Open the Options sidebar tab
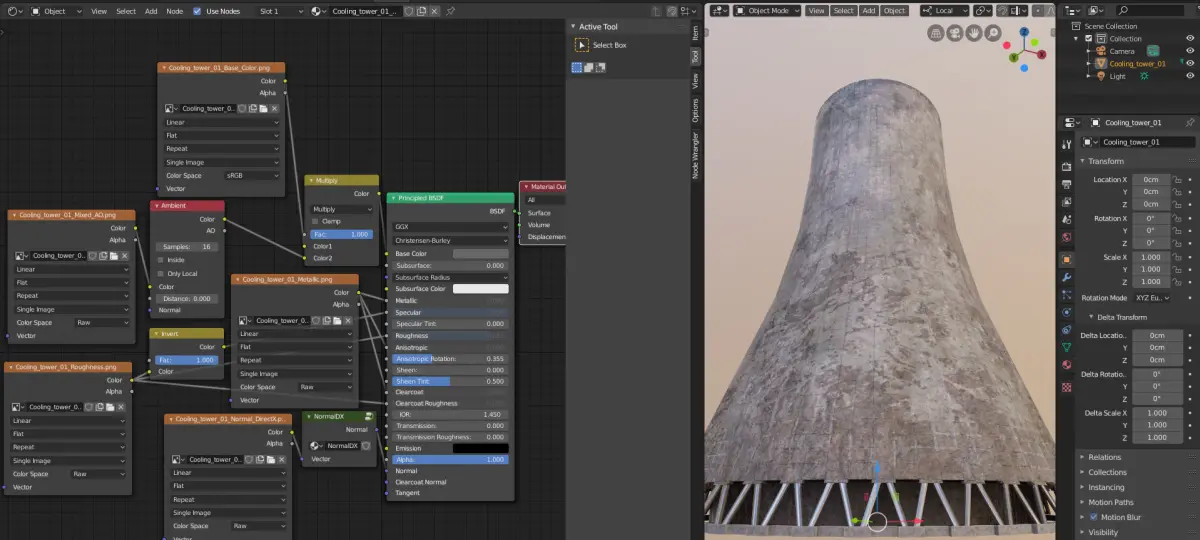Image resolution: width=1200 pixels, height=540 pixels. (696, 109)
